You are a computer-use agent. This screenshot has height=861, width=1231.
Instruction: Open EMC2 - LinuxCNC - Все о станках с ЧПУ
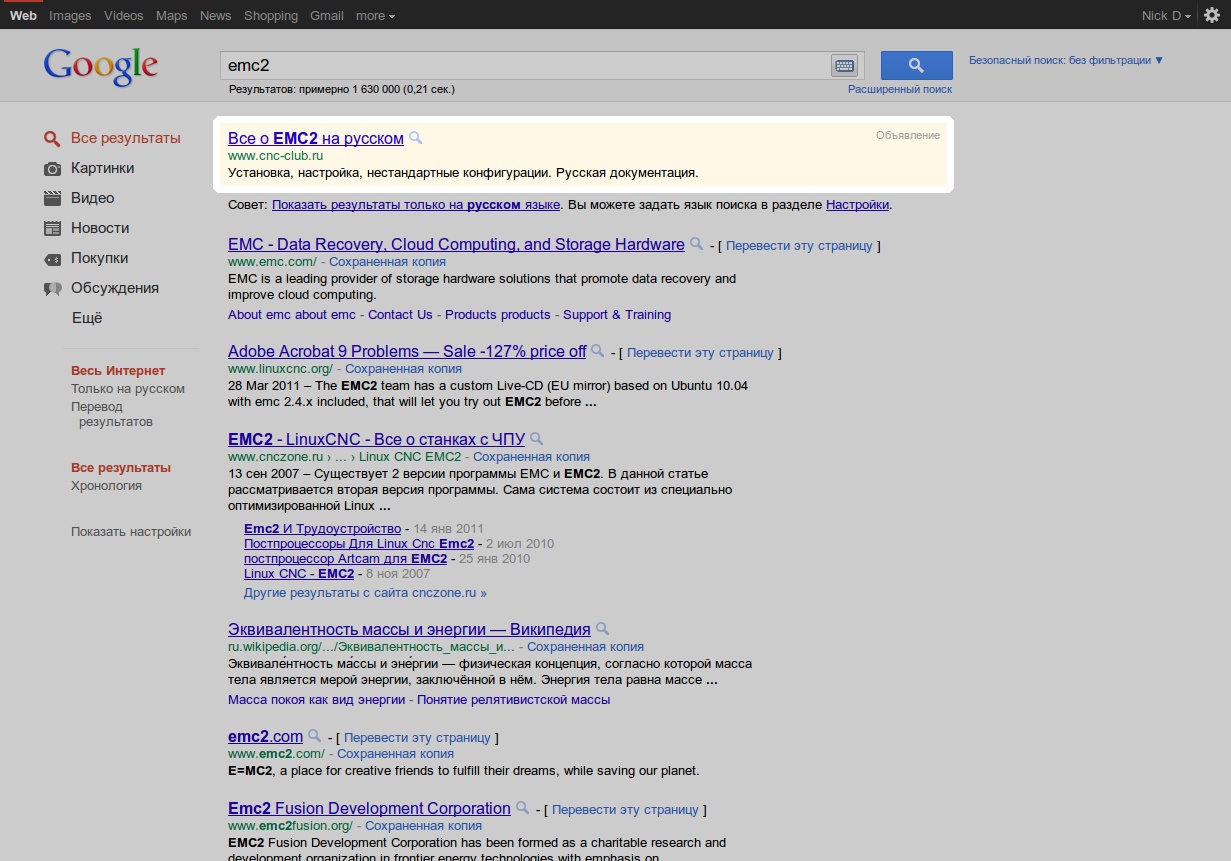click(x=376, y=439)
